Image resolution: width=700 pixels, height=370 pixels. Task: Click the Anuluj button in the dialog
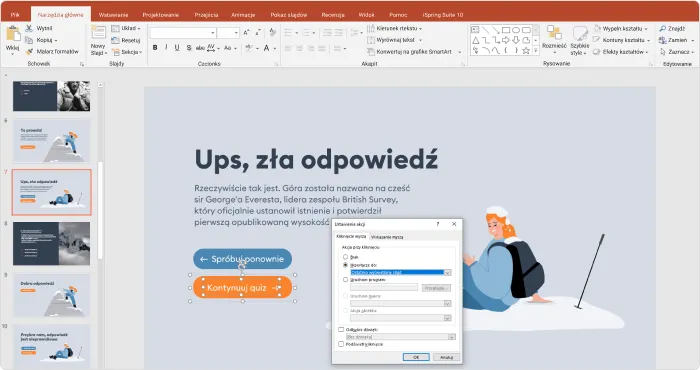tap(446, 357)
